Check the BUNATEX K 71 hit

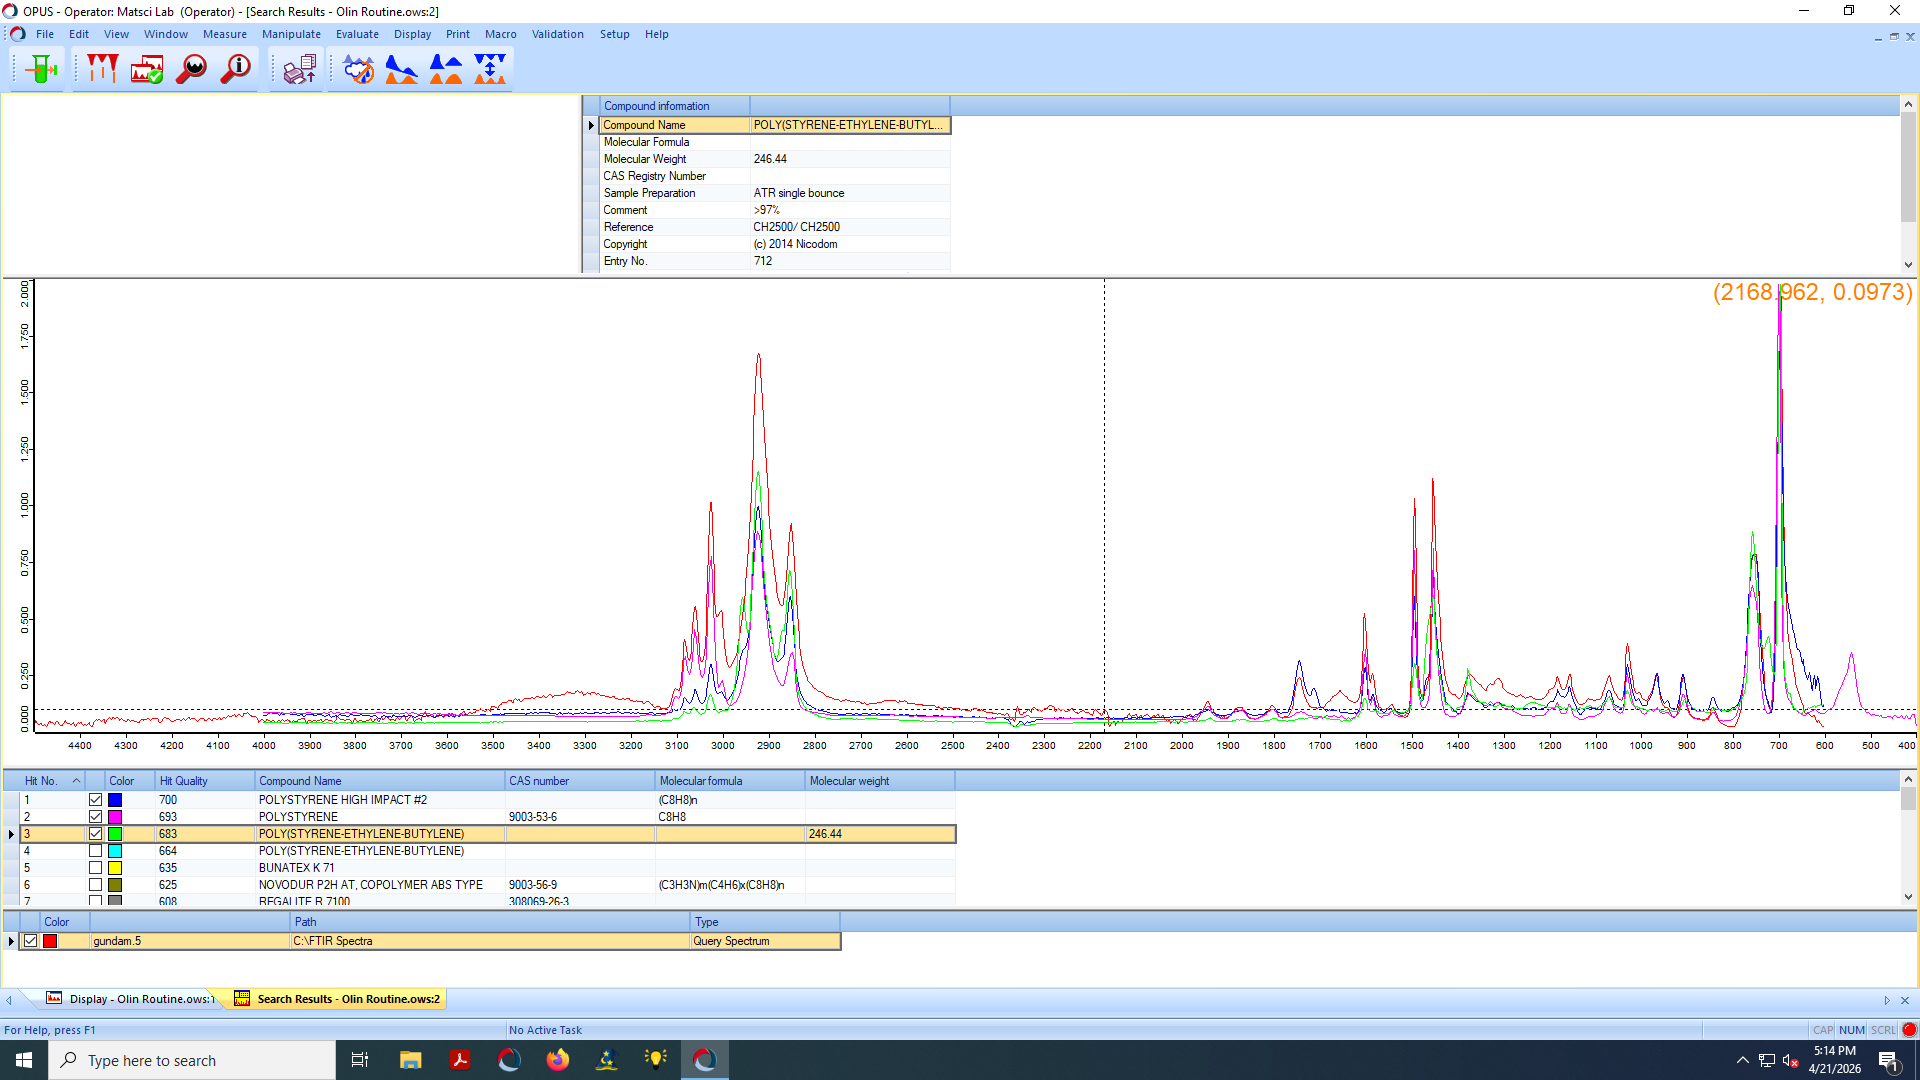pyautogui.click(x=95, y=868)
